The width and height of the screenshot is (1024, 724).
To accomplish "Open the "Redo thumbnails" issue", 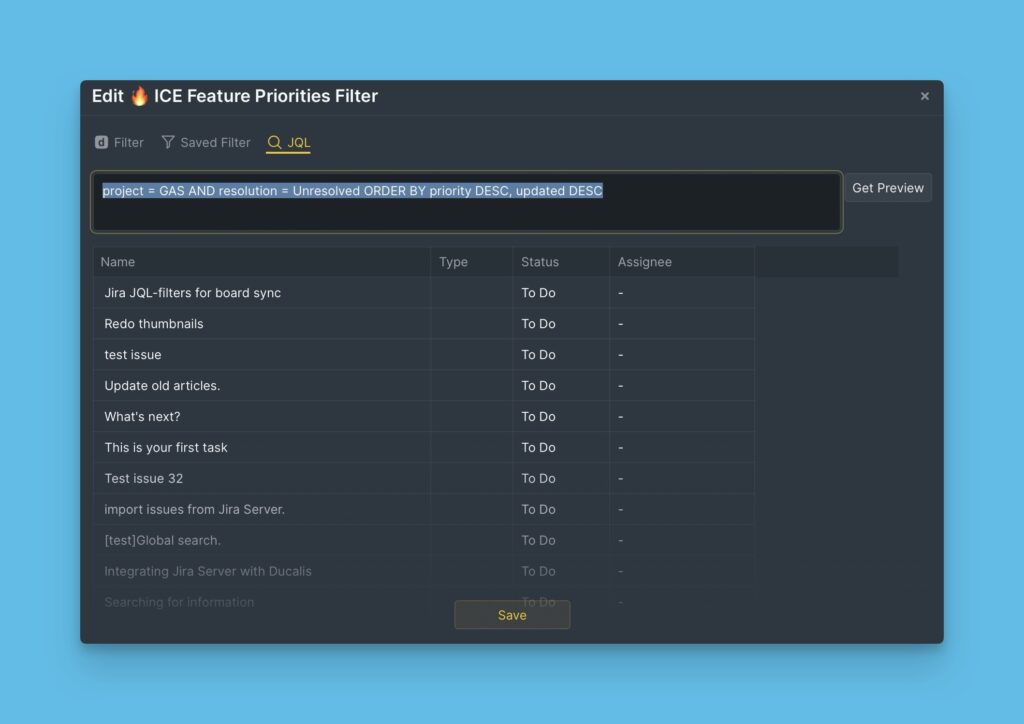I will point(153,323).
